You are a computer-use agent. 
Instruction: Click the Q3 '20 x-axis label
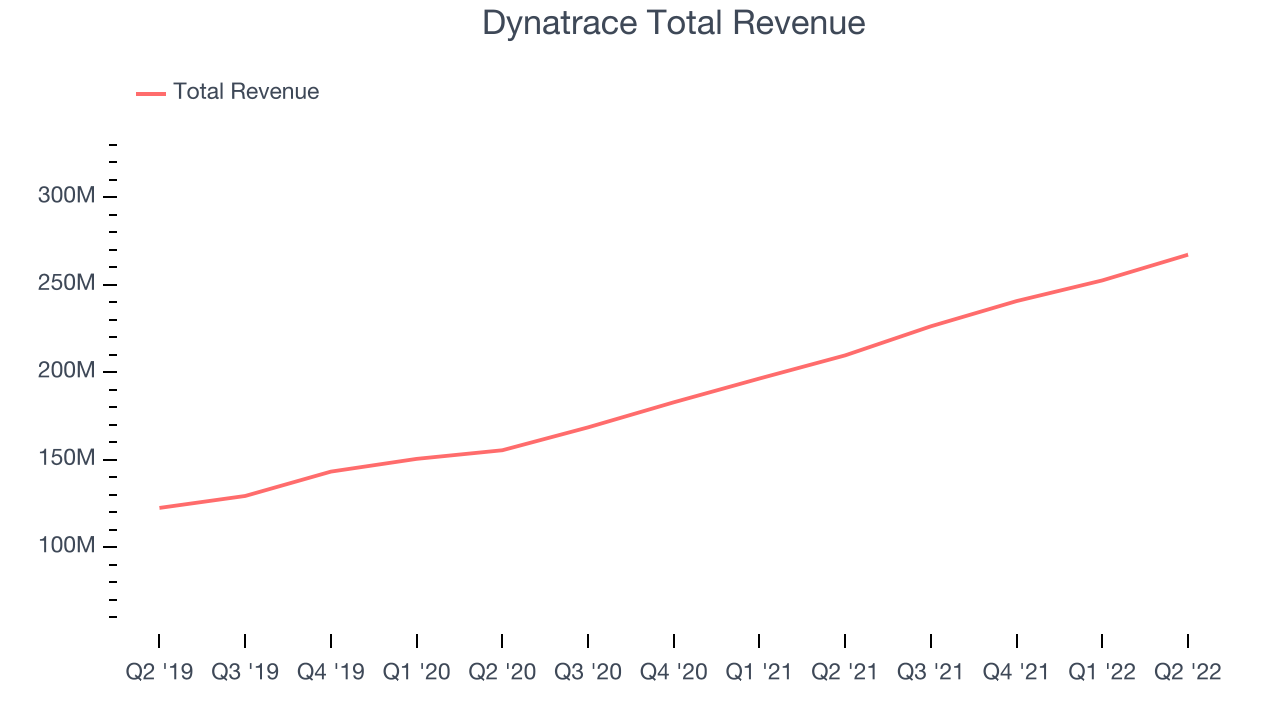pyautogui.click(x=588, y=672)
